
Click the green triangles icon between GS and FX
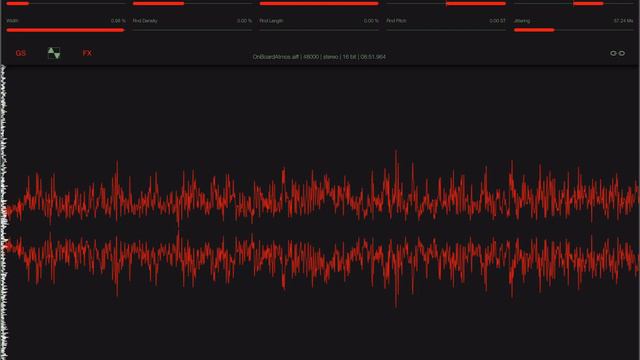coord(54,53)
